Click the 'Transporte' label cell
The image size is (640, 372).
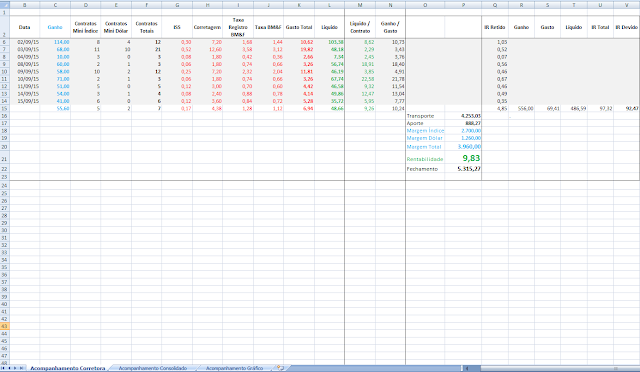click(425, 116)
